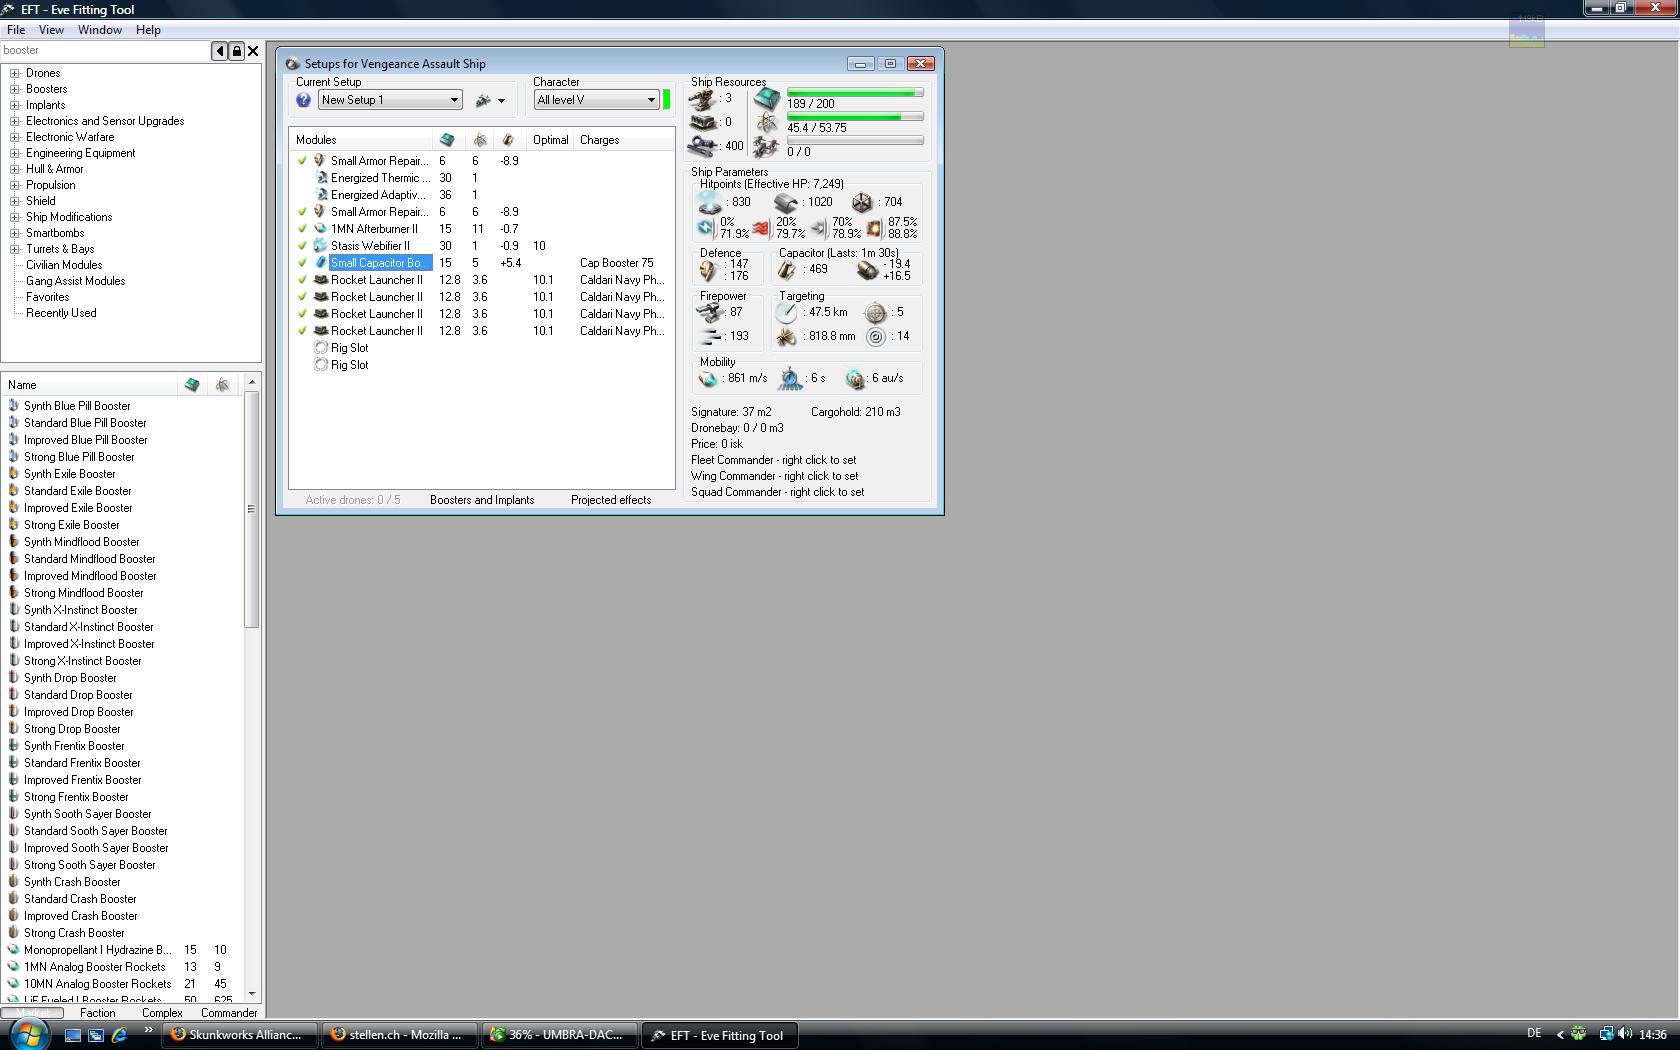Screen dimensions: 1680x1050
Task: Click the Fleet Commander line
Action: 773,460
